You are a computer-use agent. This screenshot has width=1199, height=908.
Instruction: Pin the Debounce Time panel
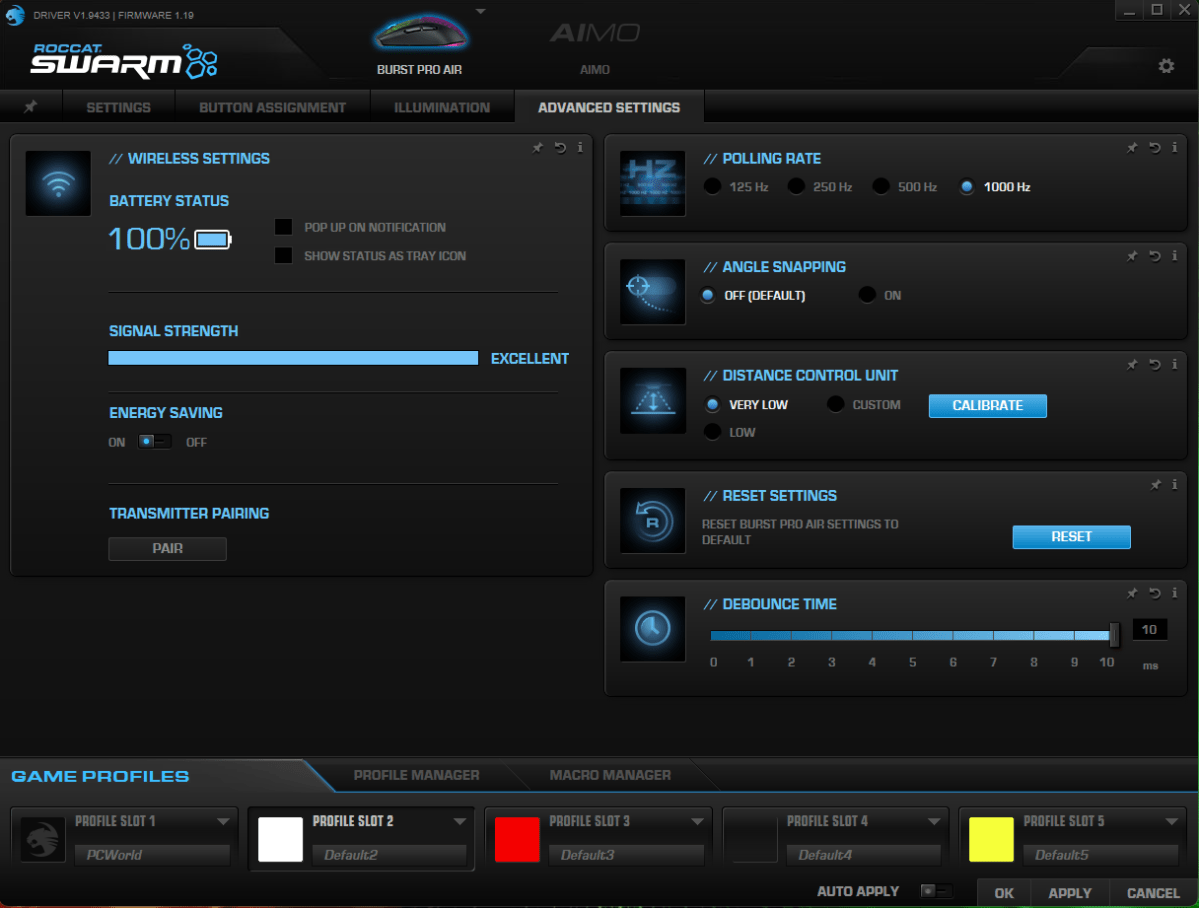point(1132,593)
